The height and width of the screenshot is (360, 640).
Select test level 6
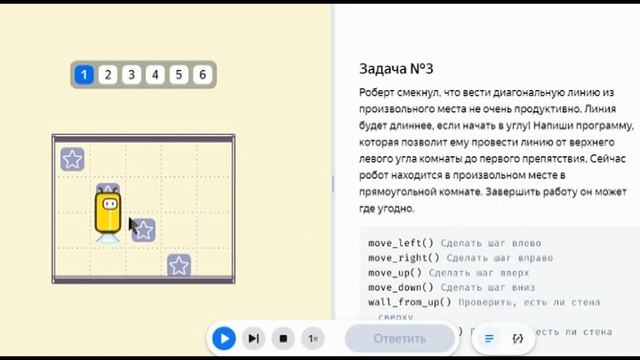click(202, 75)
